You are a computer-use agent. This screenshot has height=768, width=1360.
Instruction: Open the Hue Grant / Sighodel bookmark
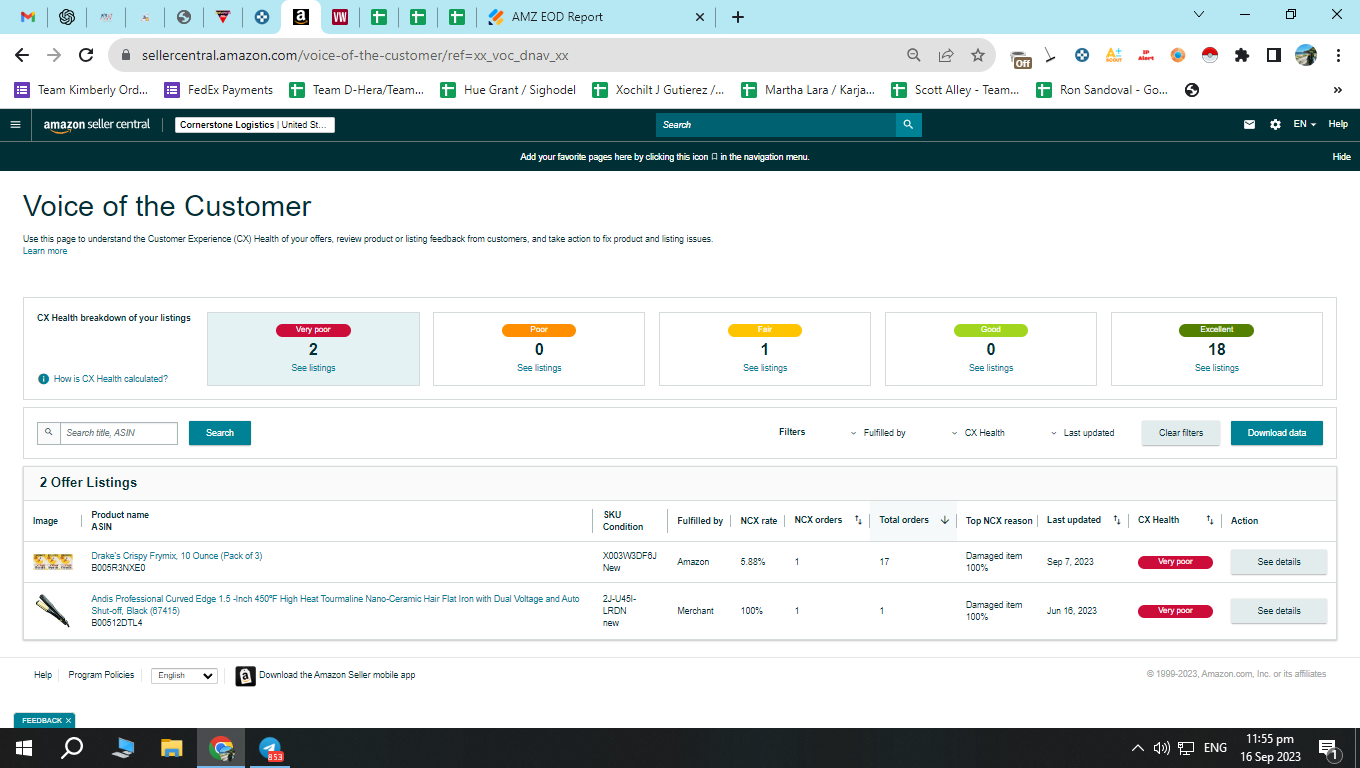508,90
